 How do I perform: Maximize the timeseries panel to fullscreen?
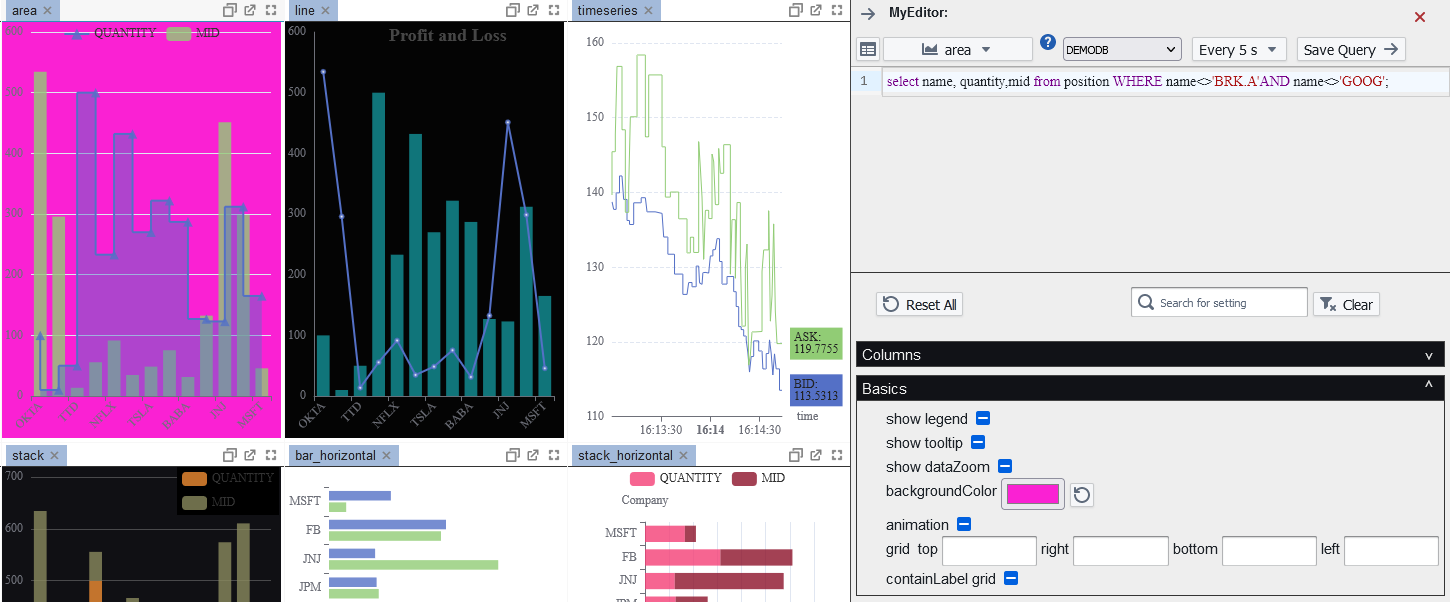point(837,11)
